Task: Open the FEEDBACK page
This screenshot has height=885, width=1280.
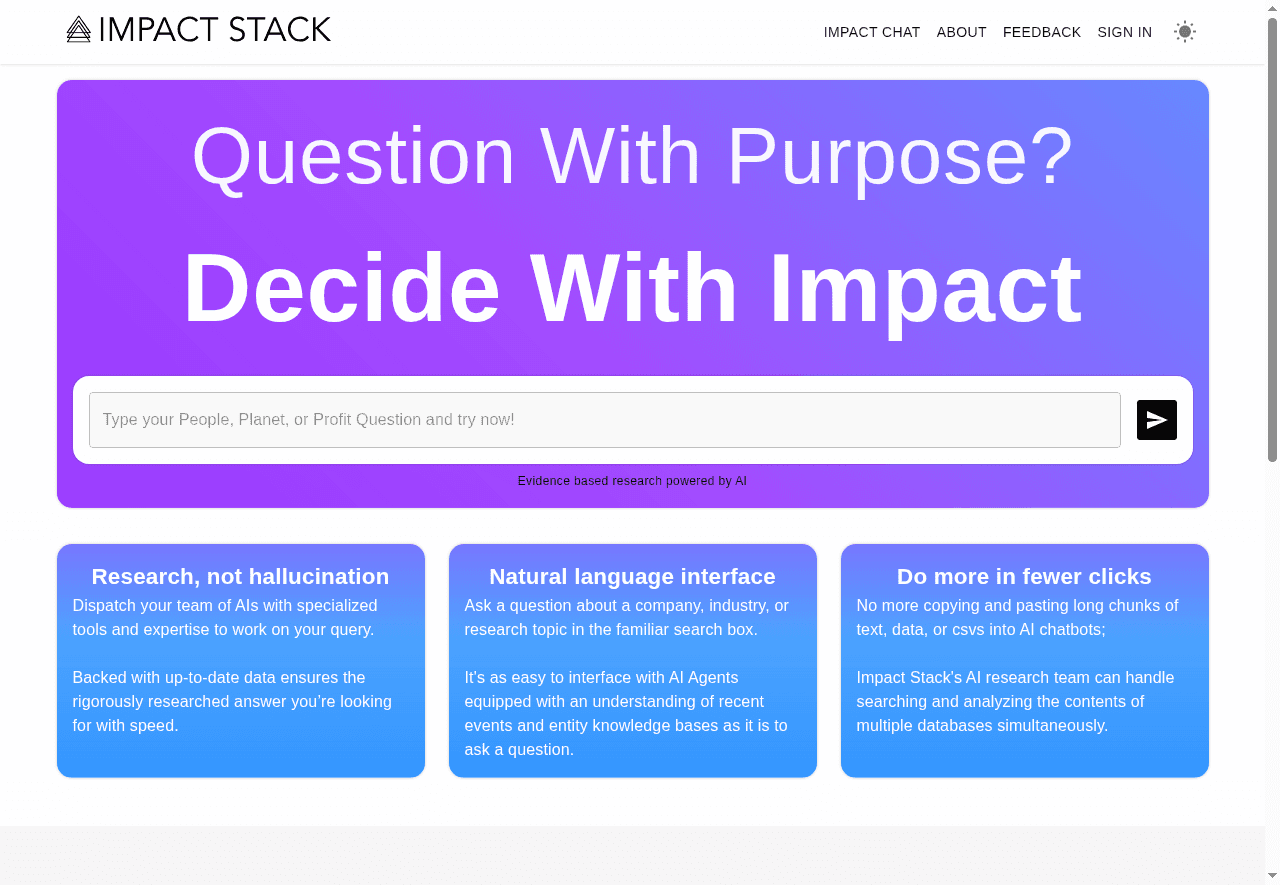Action: (x=1042, y=32)
